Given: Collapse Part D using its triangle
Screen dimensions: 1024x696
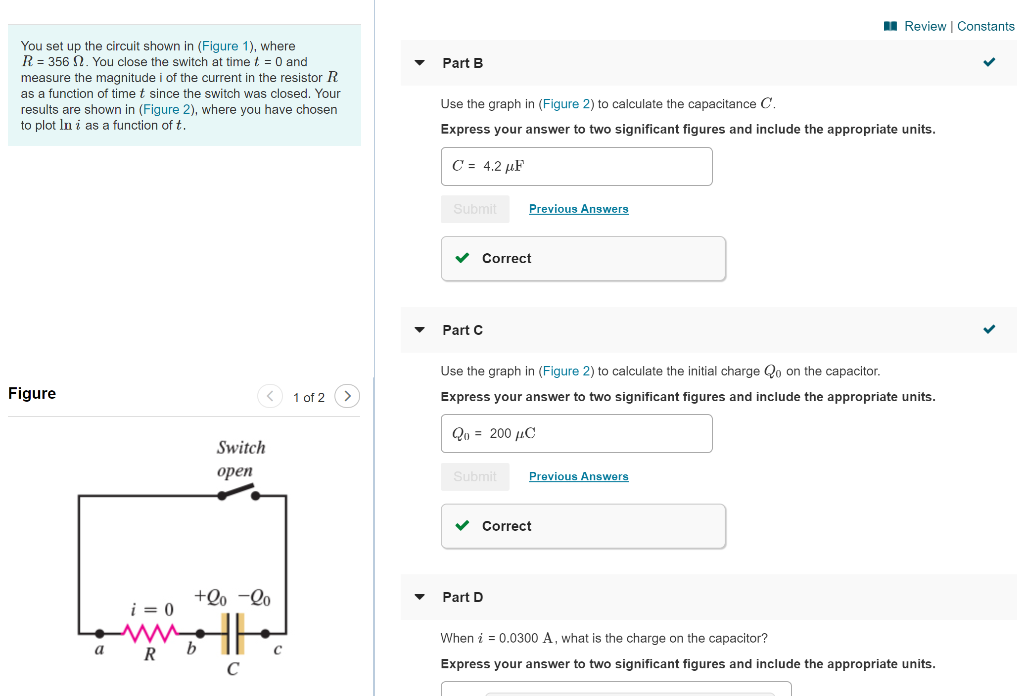Looking at the screenshot, I should pyautogui.click(x=419, y=597).
